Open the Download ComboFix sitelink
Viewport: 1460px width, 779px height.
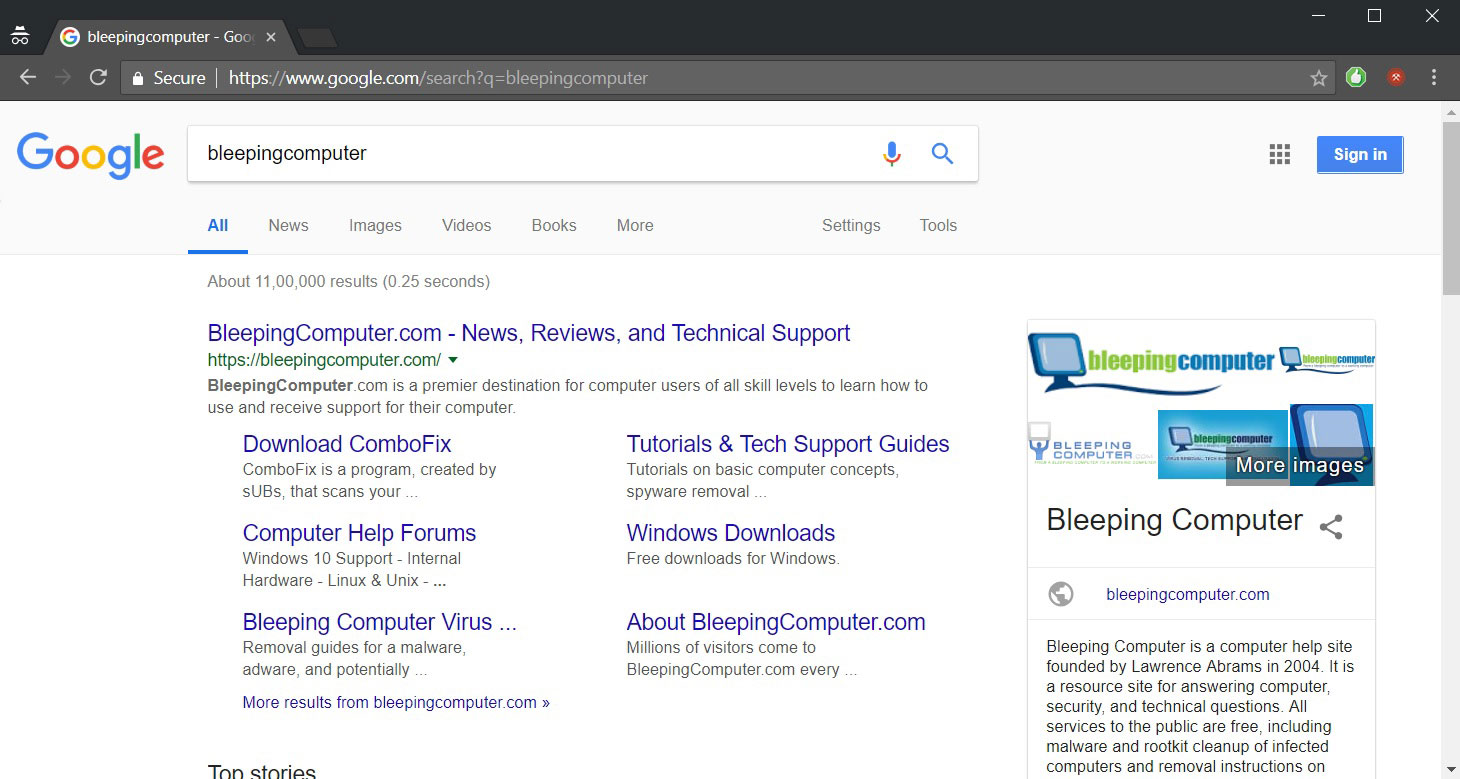[347, 444]
